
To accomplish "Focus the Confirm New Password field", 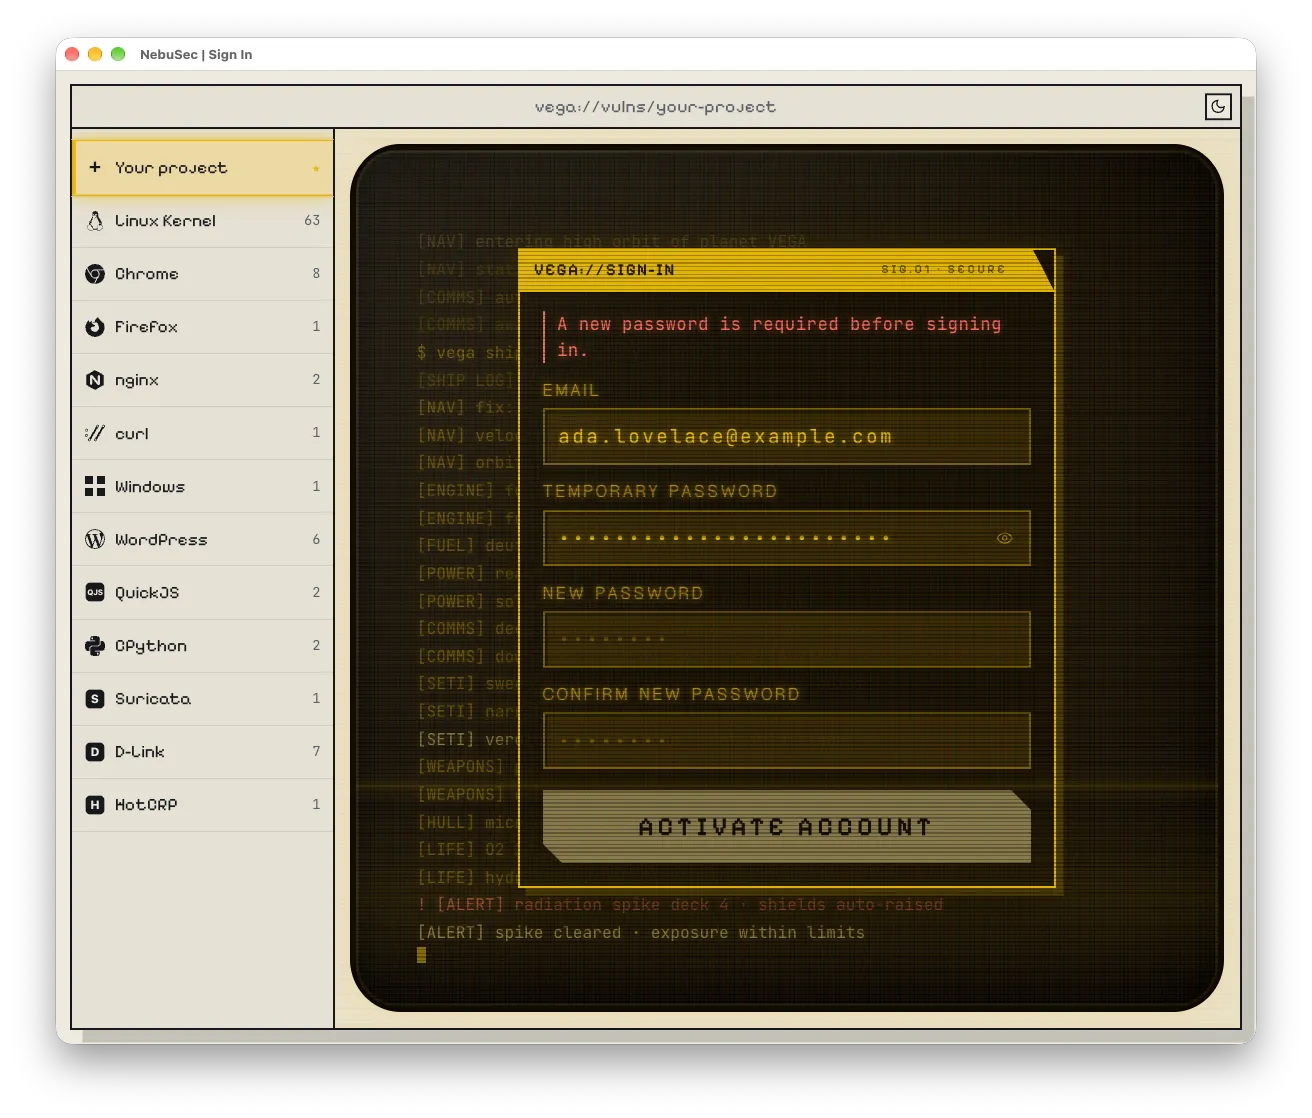I will tap(786, 741).
